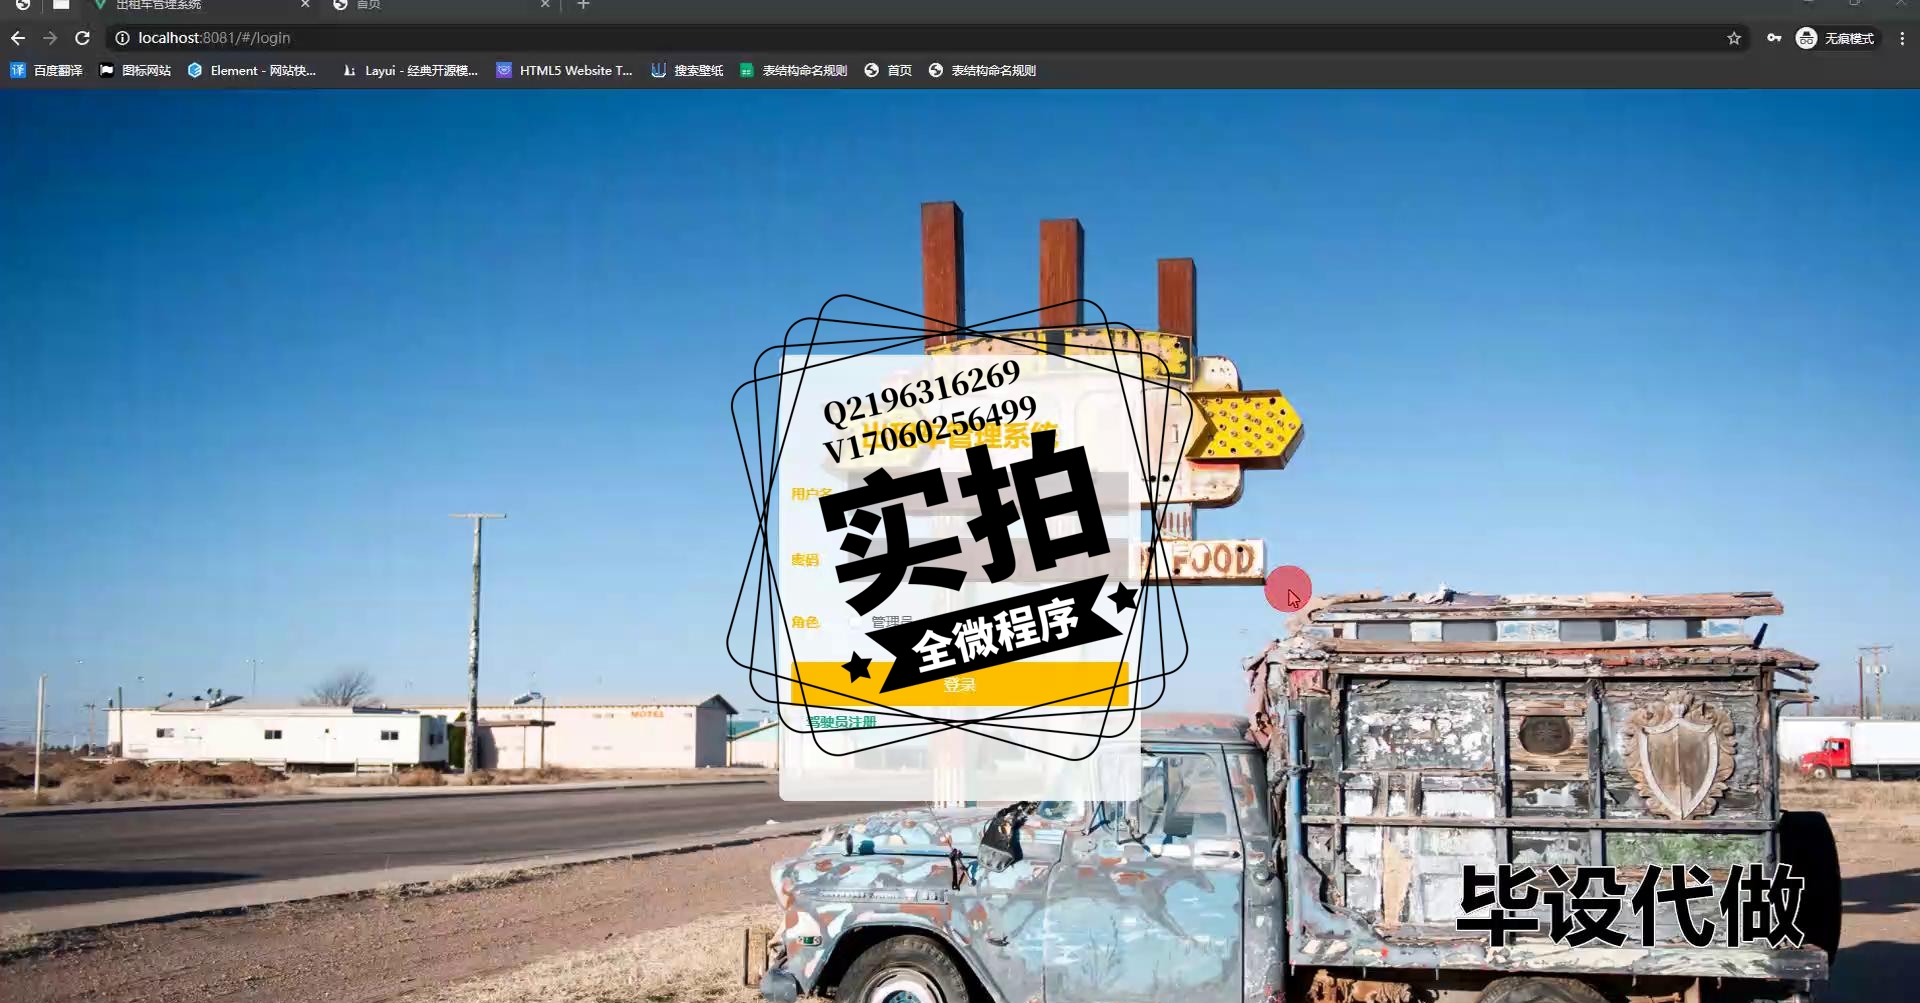Click the yellow 登录 login button
The image size is (1920, 1003).
click(959, 684)
